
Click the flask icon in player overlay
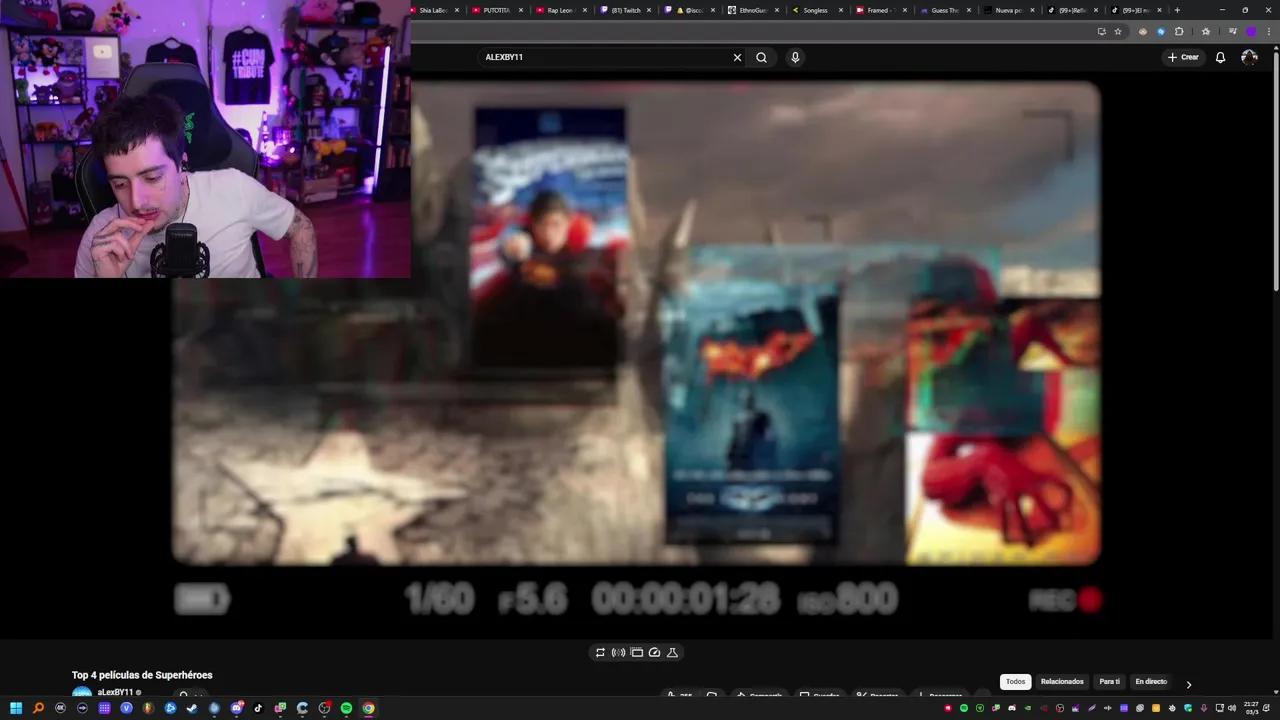pyautogui.click(x=672, y=652)
